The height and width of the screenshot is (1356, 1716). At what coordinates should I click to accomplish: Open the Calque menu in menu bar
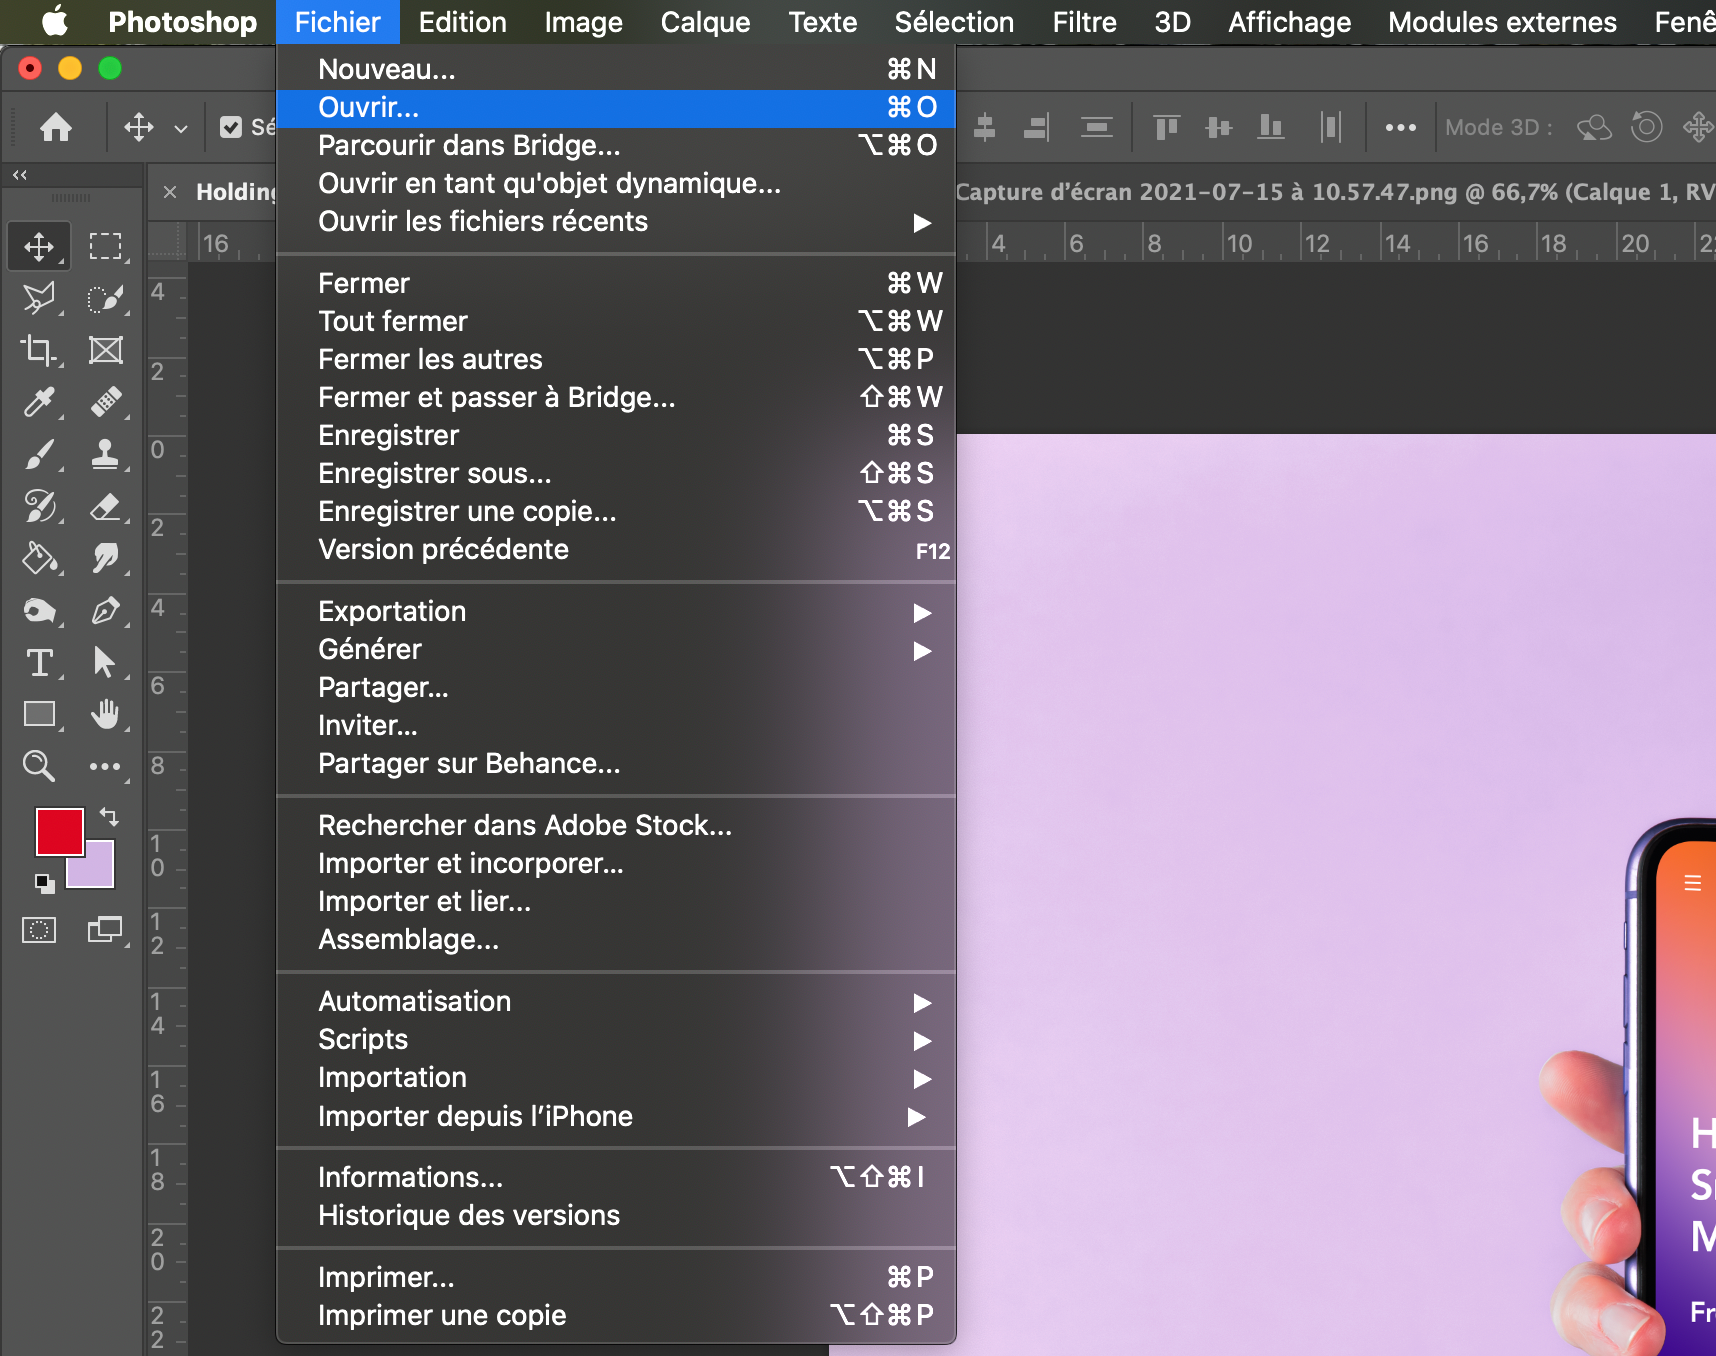pyautogui.click(x=705, y=22)
